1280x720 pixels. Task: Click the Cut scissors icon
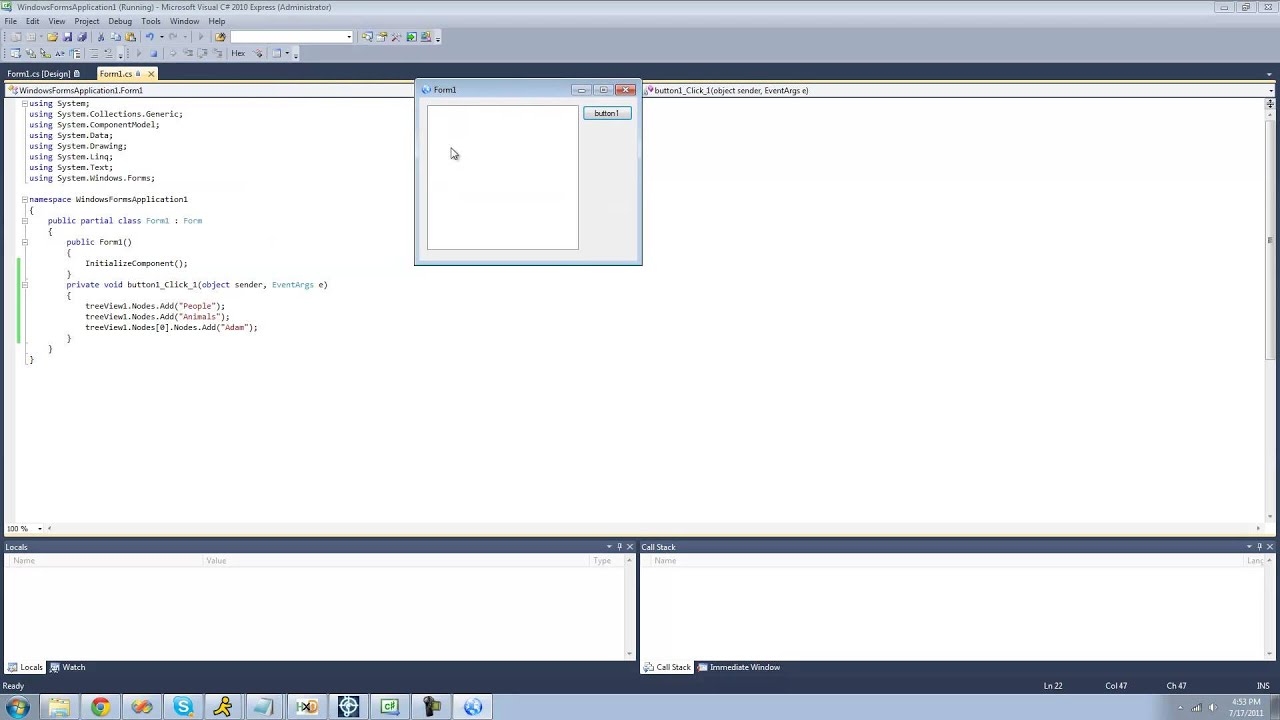101,37
